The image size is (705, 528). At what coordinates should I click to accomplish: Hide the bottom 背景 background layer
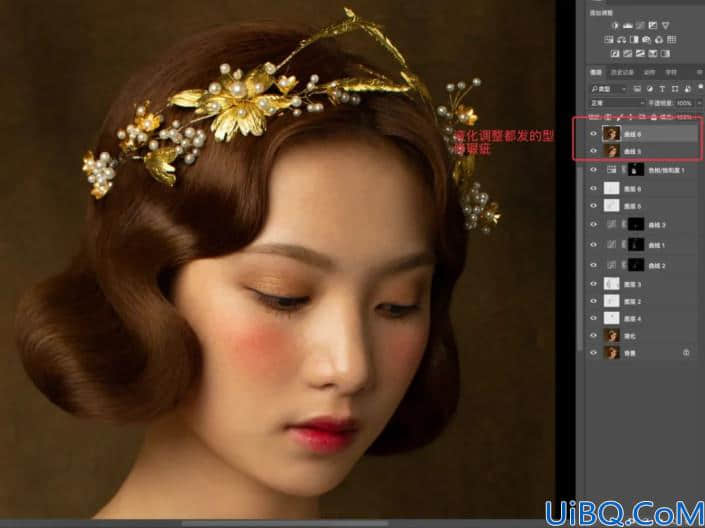click(593, 353)
